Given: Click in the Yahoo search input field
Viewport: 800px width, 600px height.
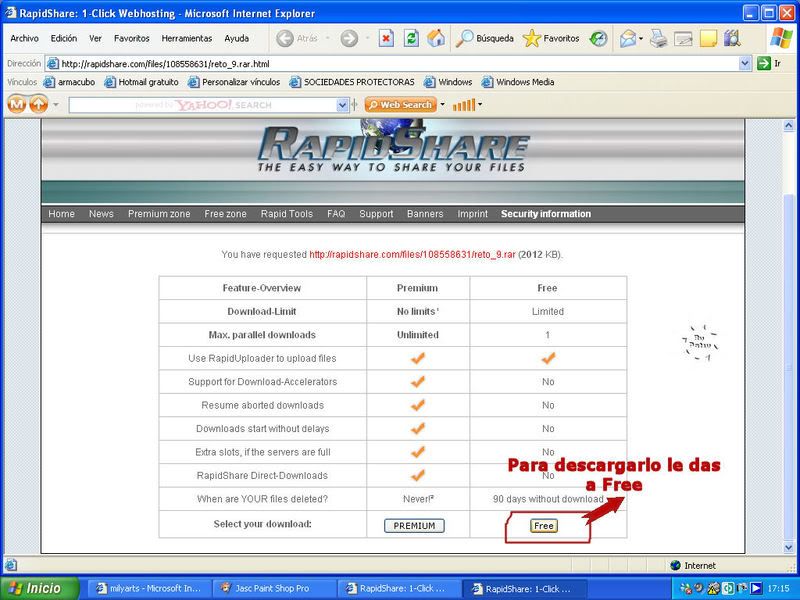Looking at the screenshot, I should point(203,105).
